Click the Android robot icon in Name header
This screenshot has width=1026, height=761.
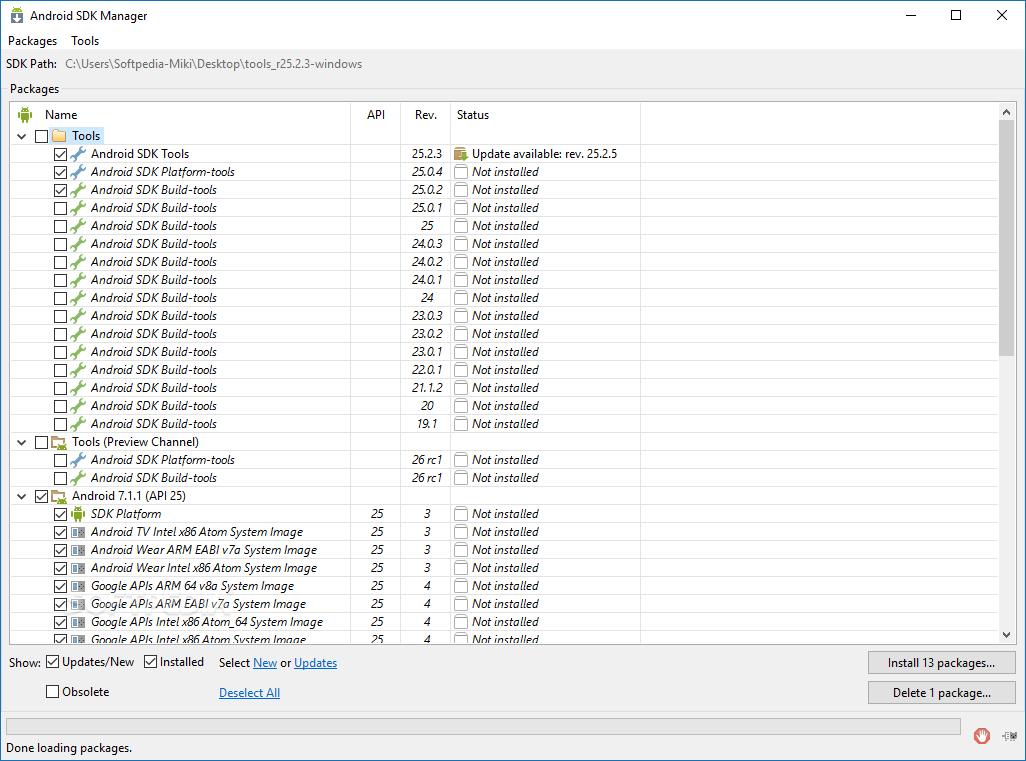coord(25,115)
